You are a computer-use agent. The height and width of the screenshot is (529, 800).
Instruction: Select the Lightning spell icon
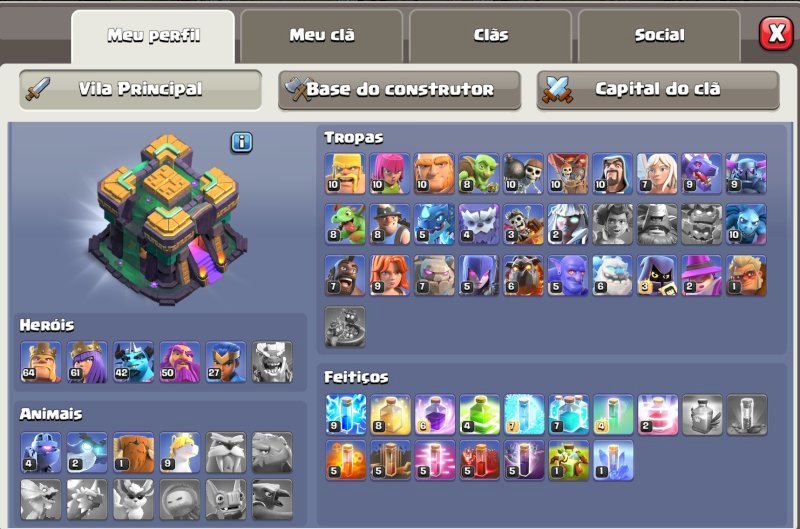click(x=346, y=415)
